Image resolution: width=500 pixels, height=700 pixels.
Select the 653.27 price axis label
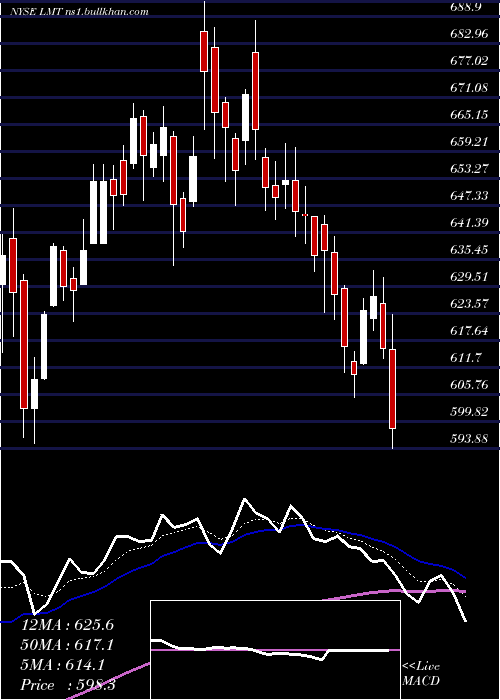pyautogui.click(x=470, y=169)
